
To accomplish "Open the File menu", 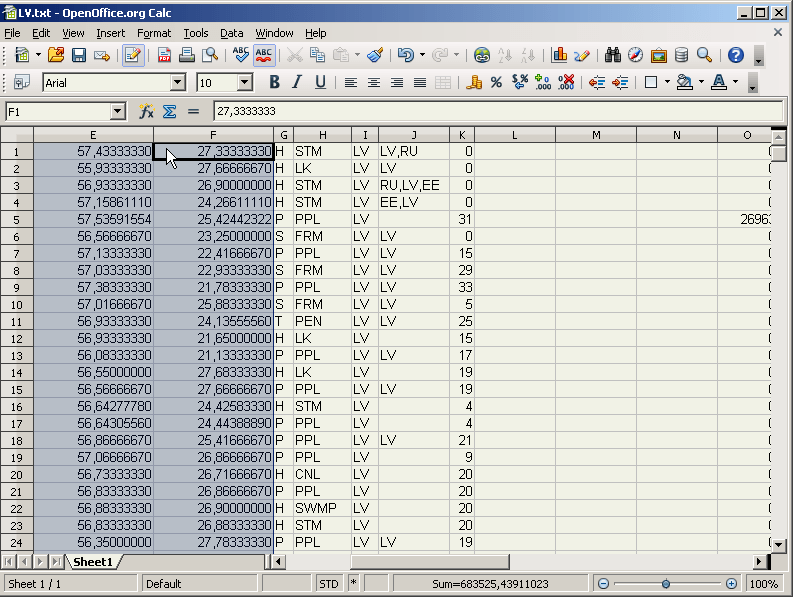I will pyautogui.click(x=12, y=33).
